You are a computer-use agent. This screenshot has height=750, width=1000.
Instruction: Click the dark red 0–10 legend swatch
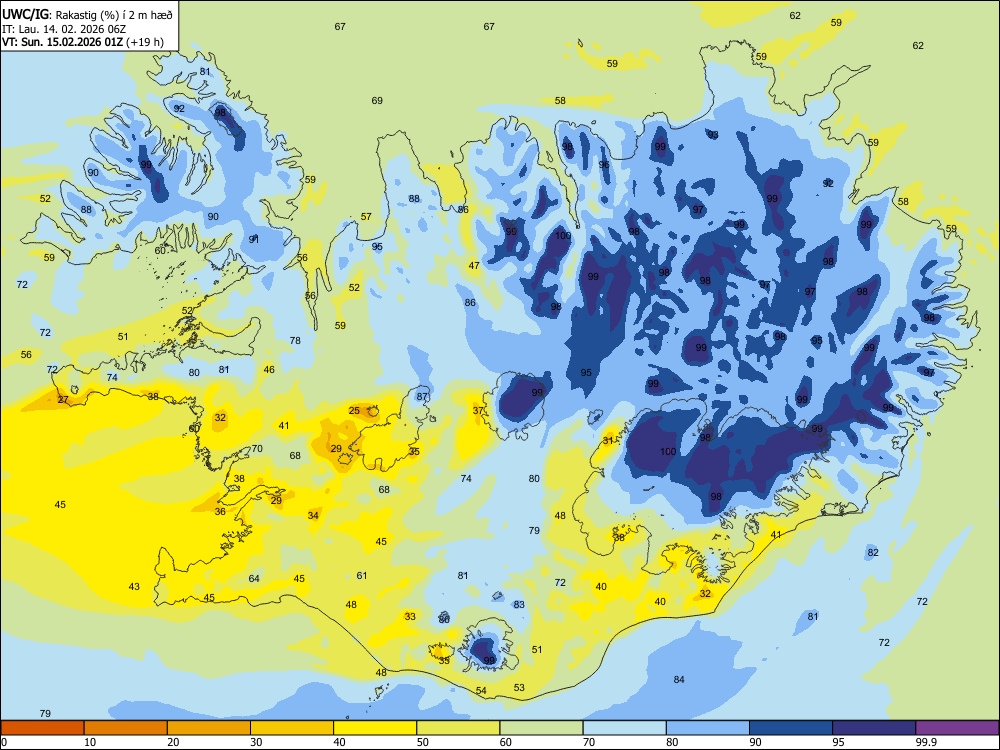pyautogui.click(x=42, y=728)
